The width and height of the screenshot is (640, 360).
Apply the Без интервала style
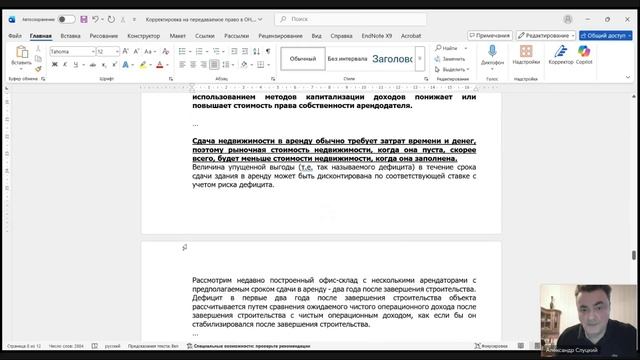pyautogui.click(x=347, y=59)
